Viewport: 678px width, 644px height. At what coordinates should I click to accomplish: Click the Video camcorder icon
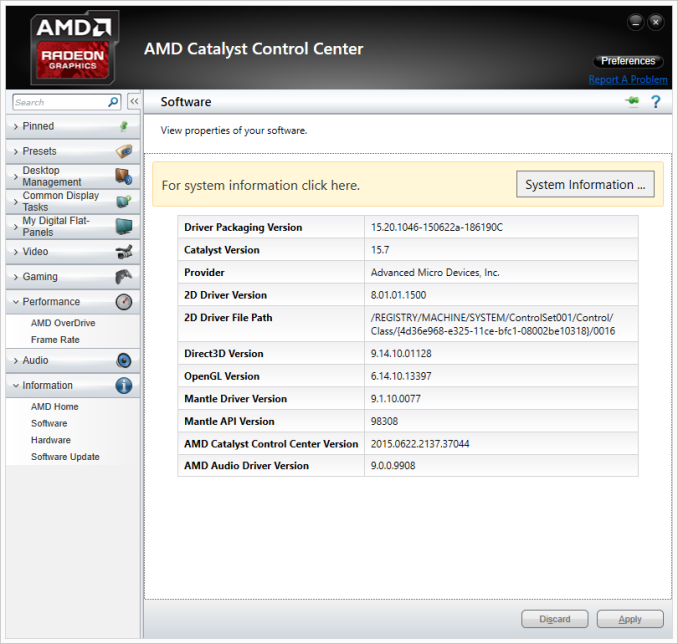[124, 252]
